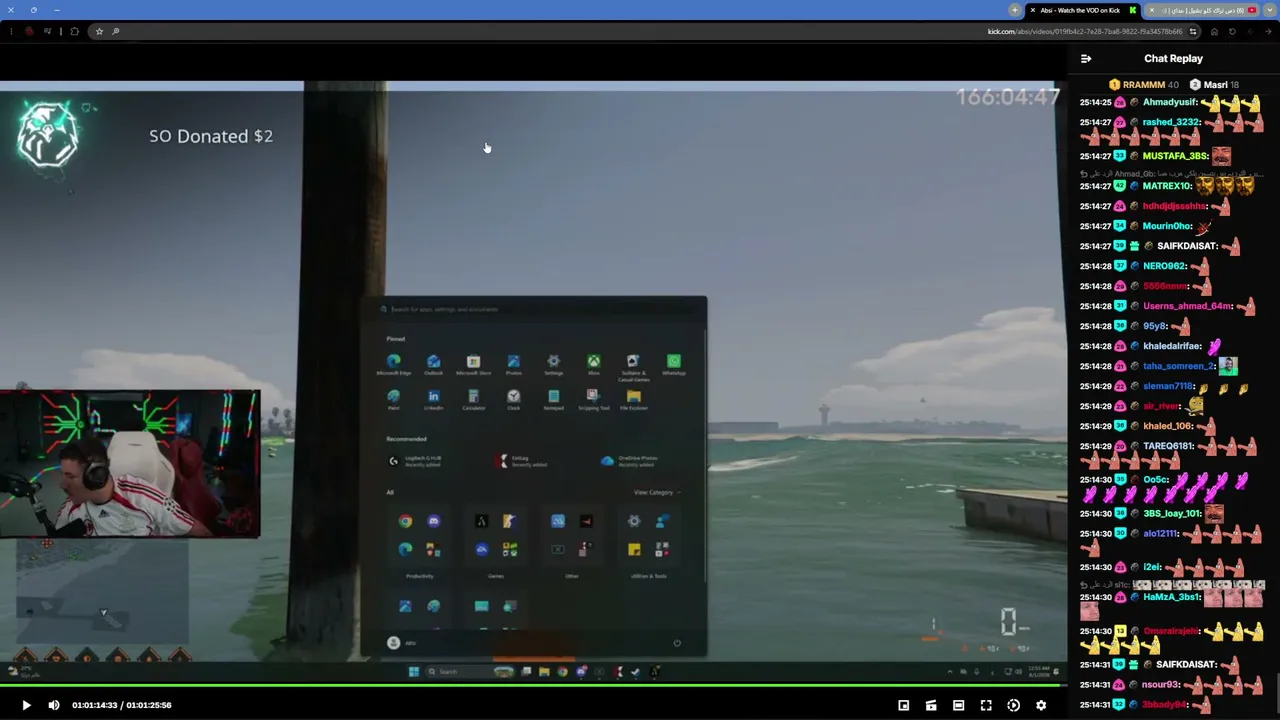
Task: Click username Omarairajehi in chat
Action: 1171,631
